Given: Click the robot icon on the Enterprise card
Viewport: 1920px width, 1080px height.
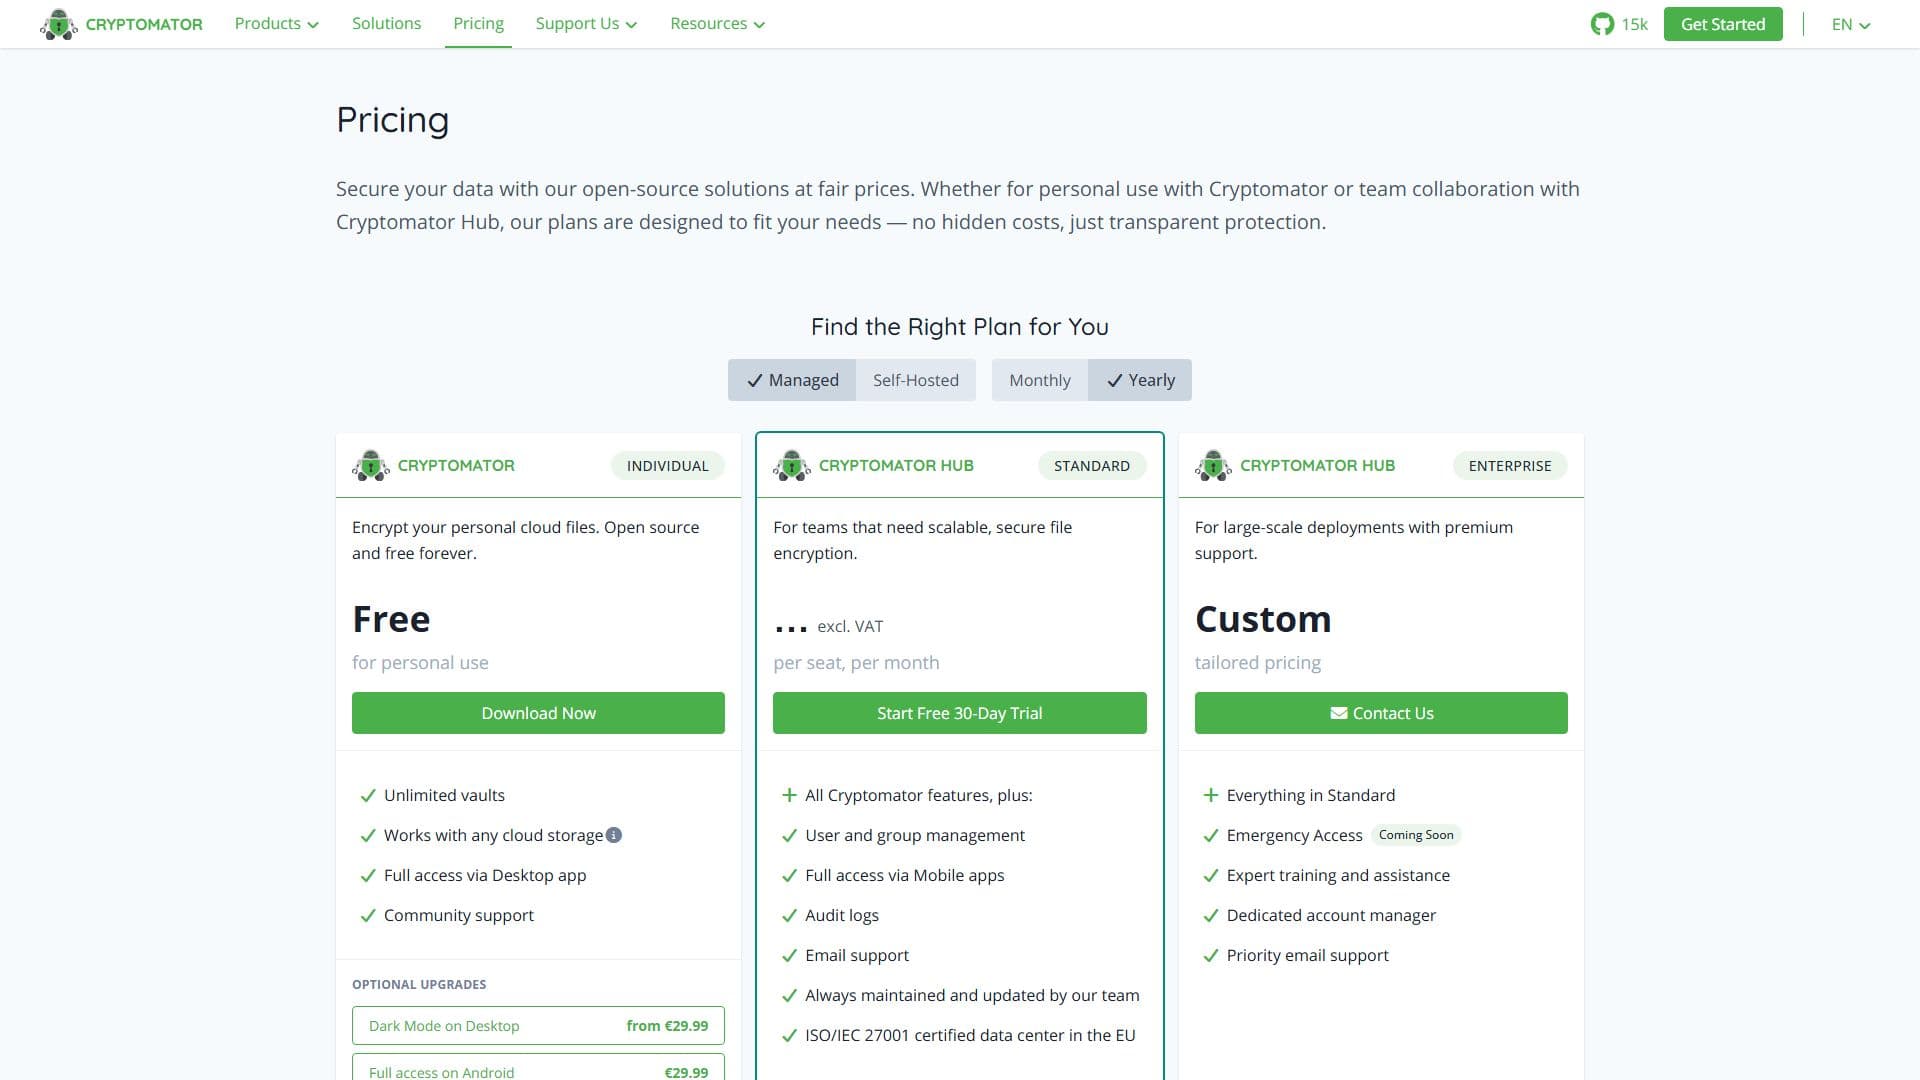Looking at the screenshot, I should (x=1214, y=466).
